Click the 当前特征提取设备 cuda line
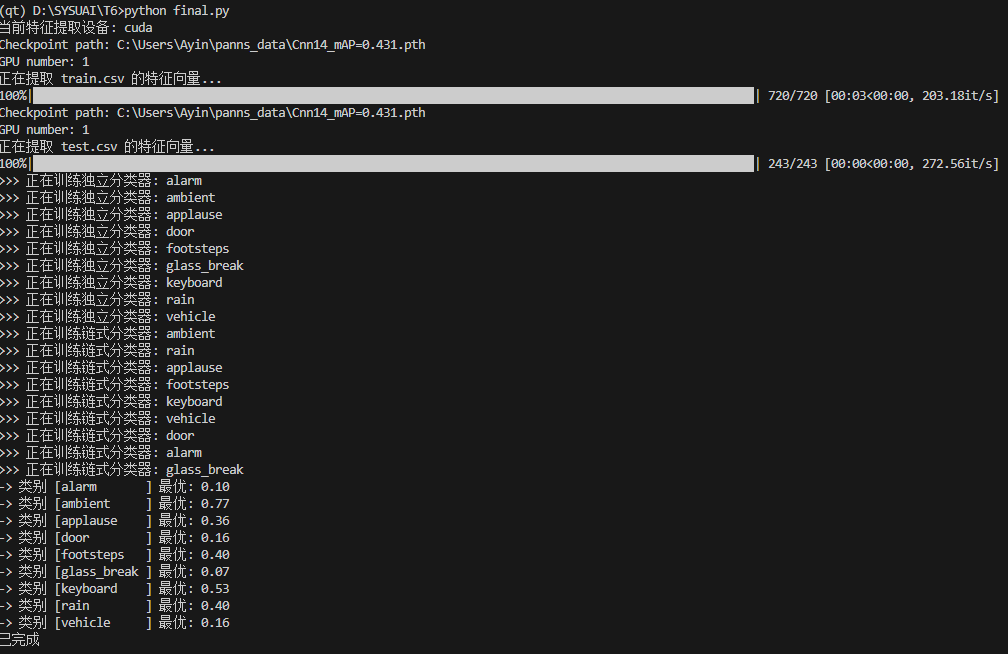 pos(76,28)
